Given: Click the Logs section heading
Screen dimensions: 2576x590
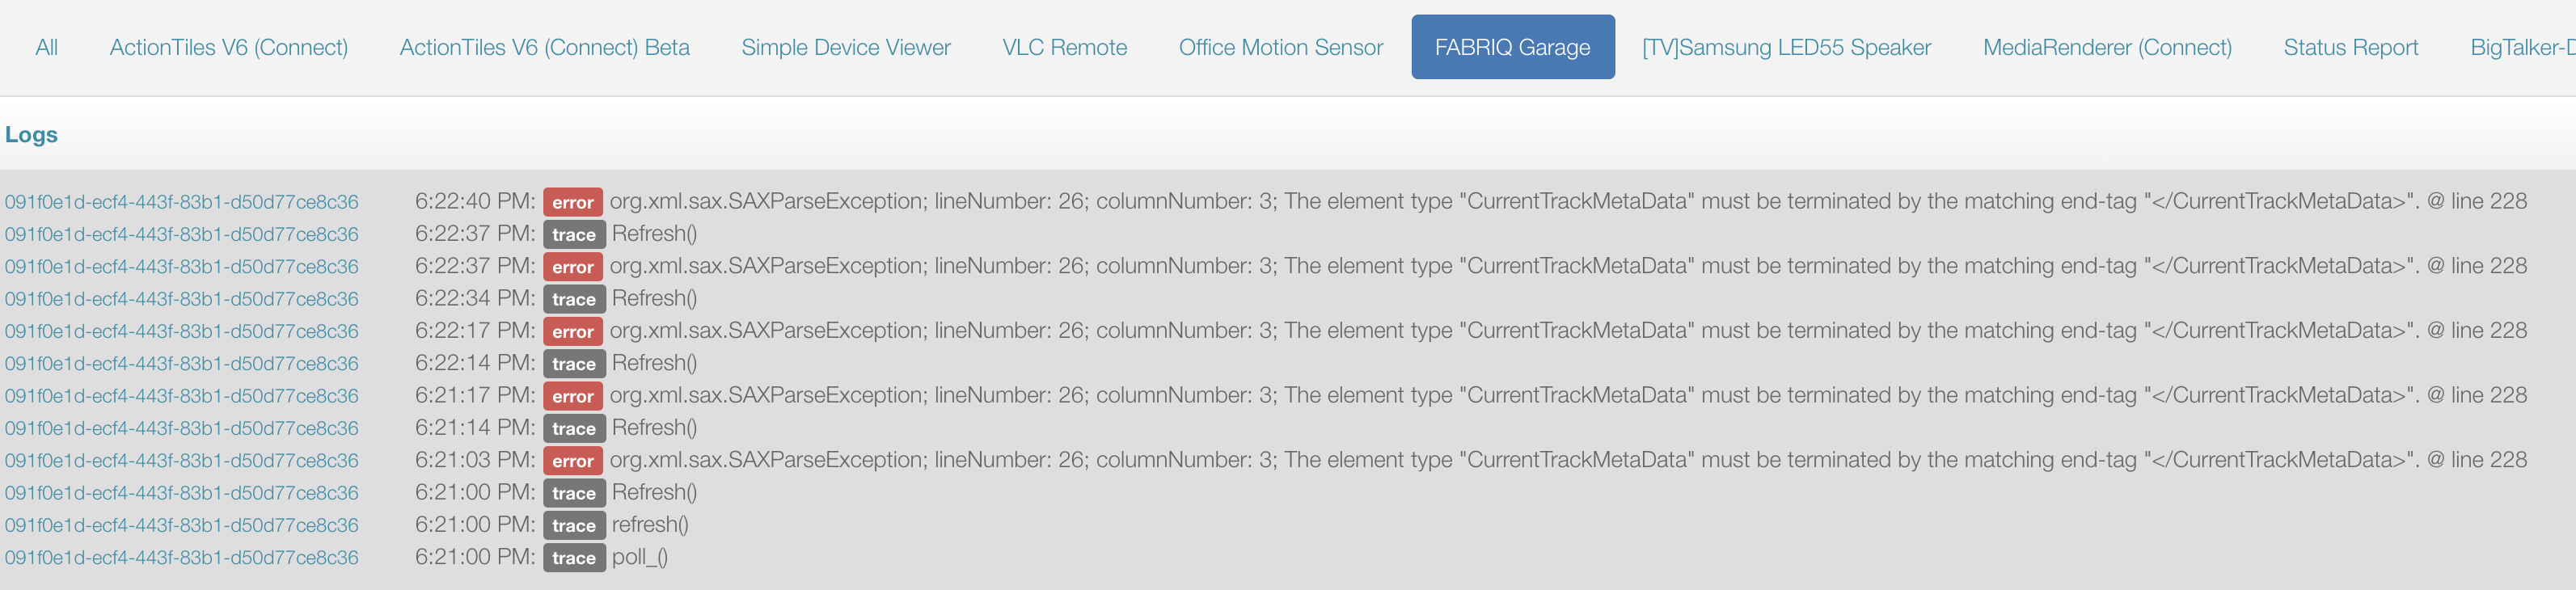Looking at the screenshot, I should coord(31,134).
